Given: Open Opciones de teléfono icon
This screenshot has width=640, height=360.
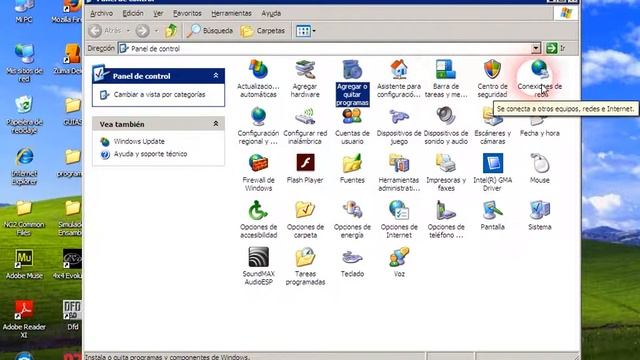Looking at the screenshot, I should coord(446,220).
